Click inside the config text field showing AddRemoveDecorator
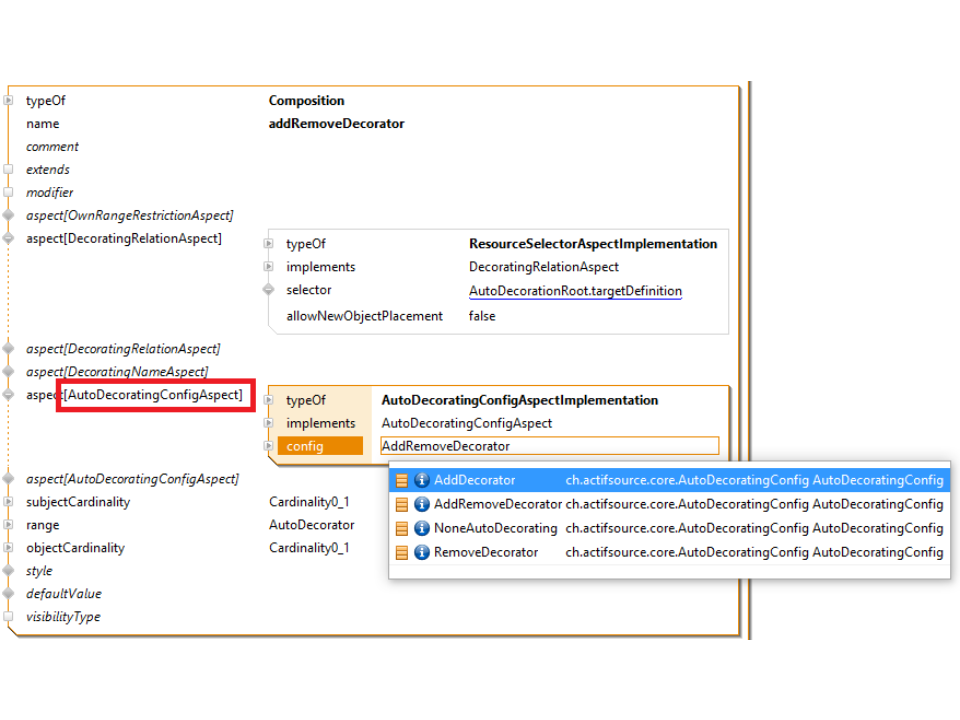 pyautogui.click(x=550, y=445)
